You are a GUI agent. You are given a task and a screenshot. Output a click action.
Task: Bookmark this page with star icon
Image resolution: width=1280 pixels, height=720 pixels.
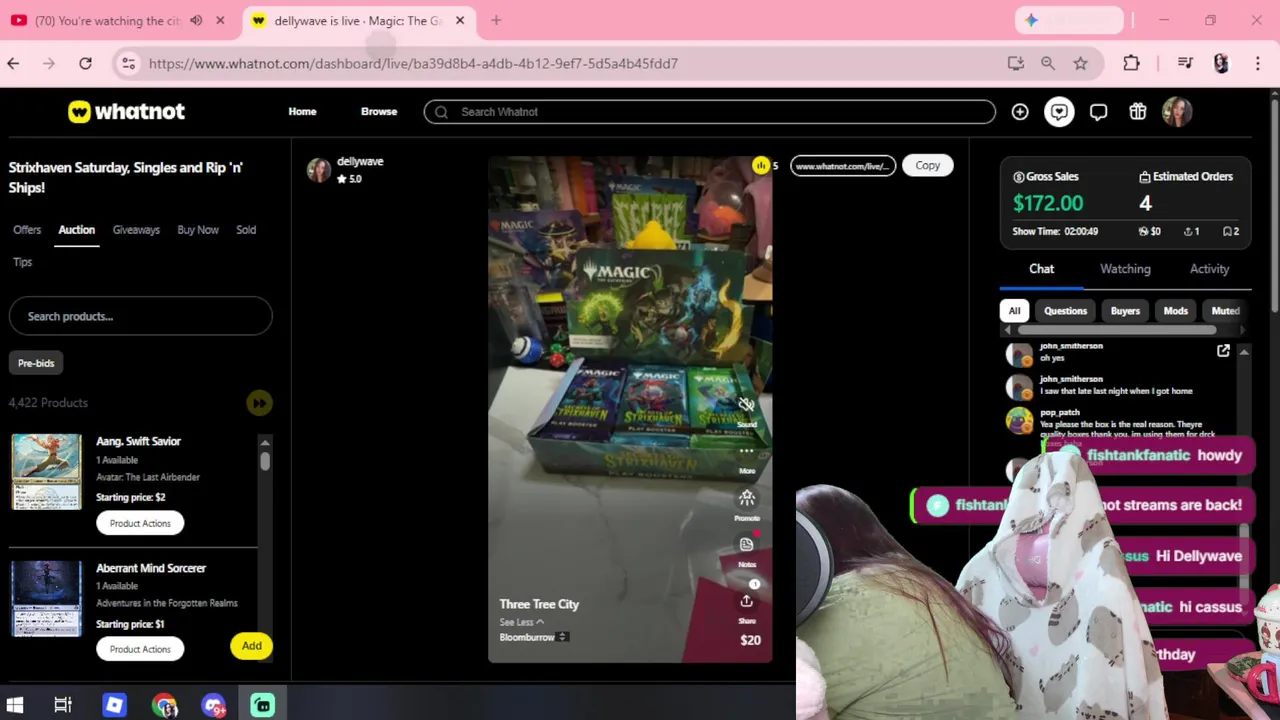click(1080, 63)
